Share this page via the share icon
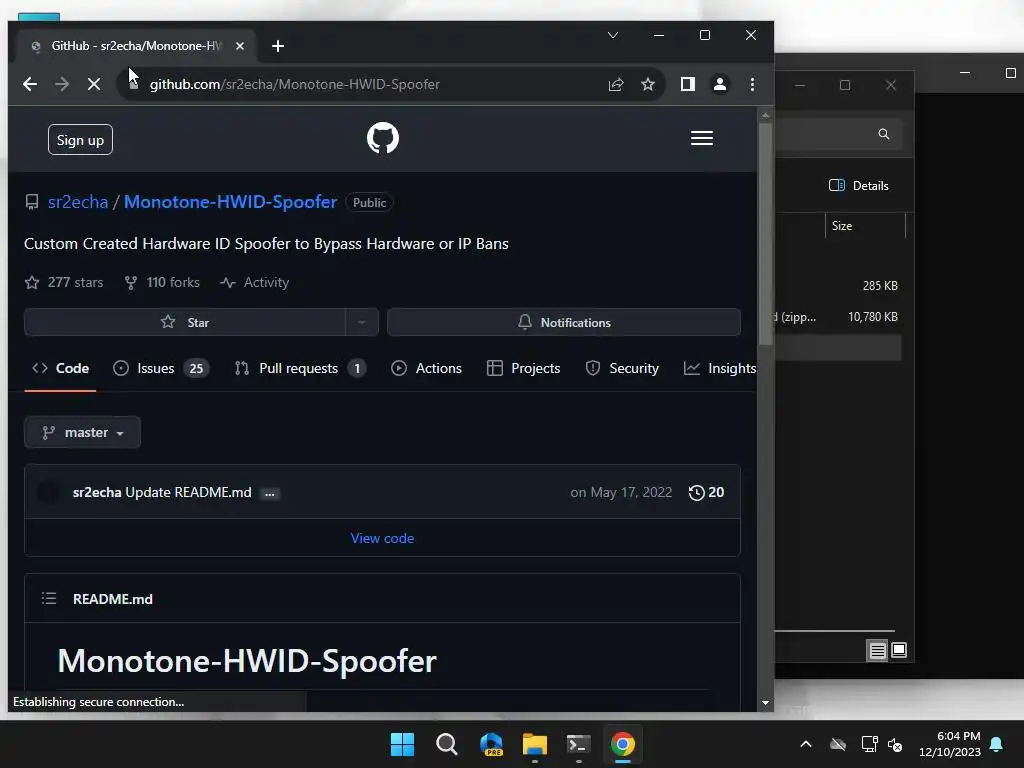This screenshot has height=768, width=1024. 616,84
